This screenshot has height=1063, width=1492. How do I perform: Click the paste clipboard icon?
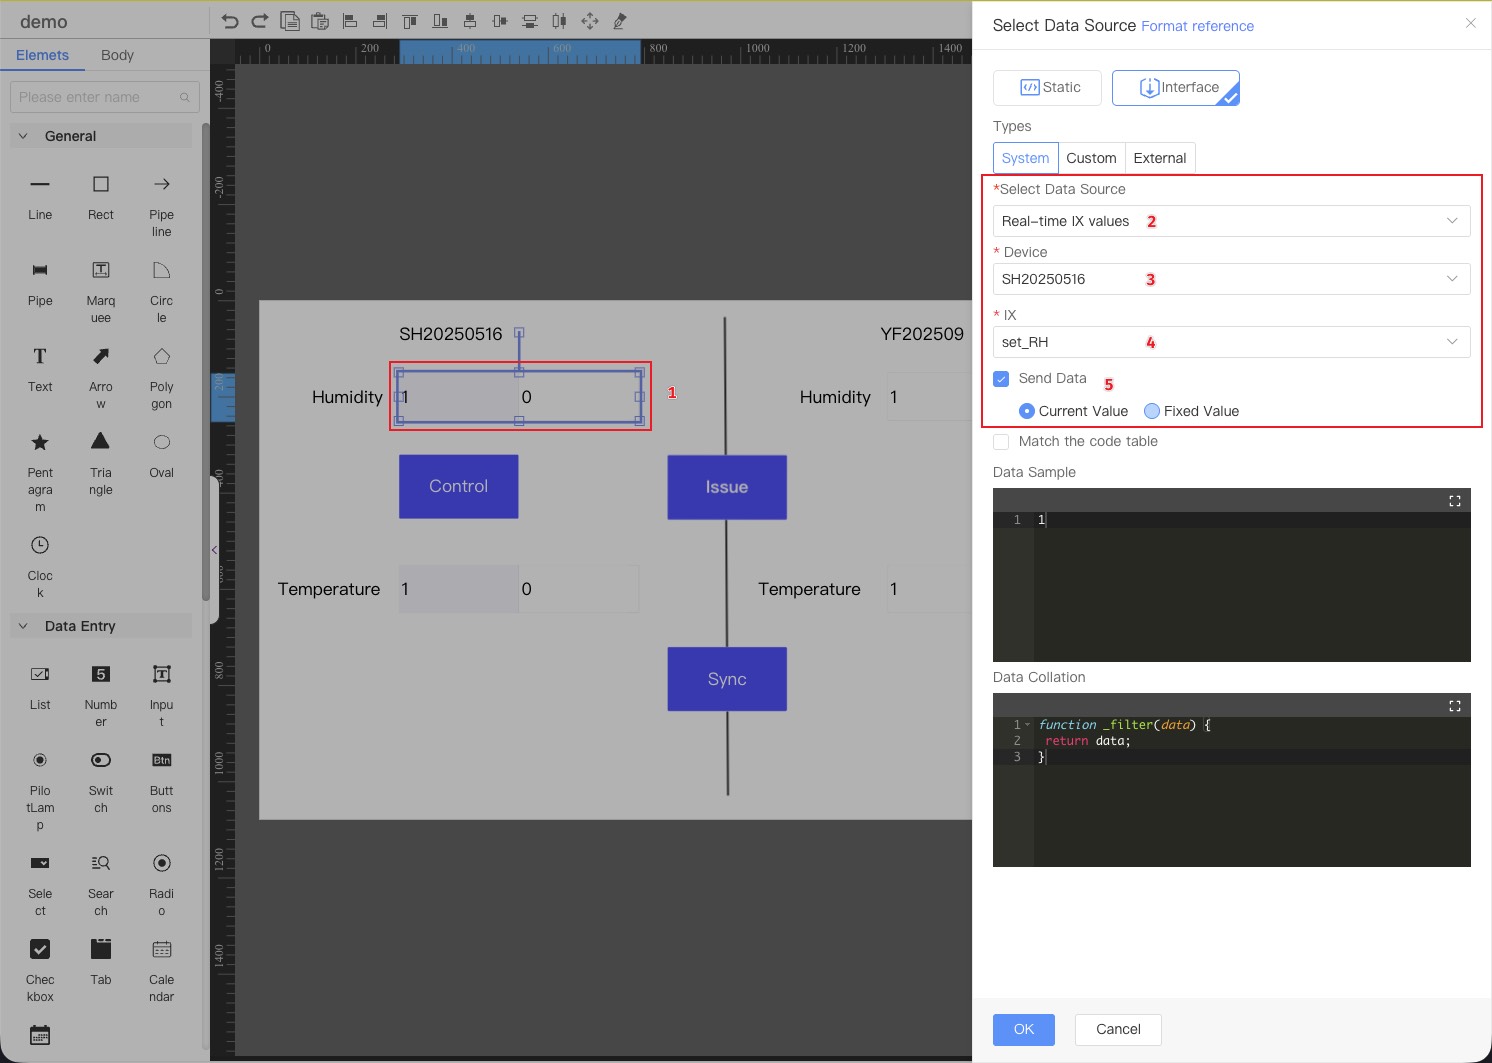pos(320,21)
